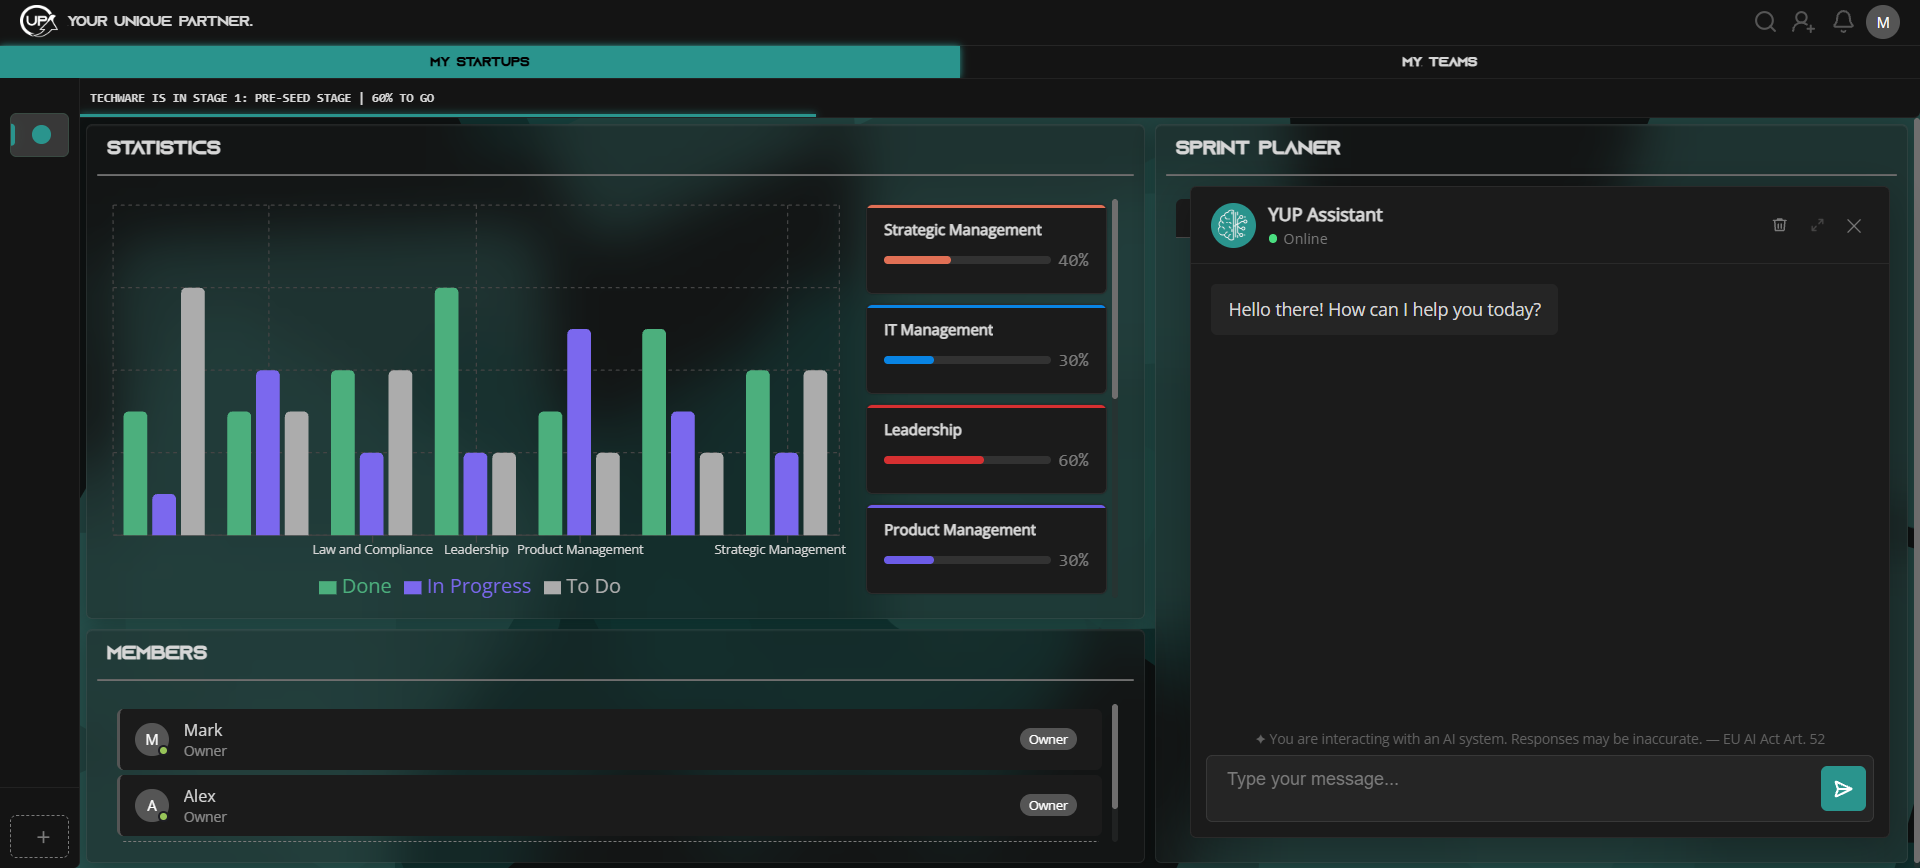The image size is (1920, 868).
Task: Click the 'Hello there!' assistant message
Action: 1384,310
